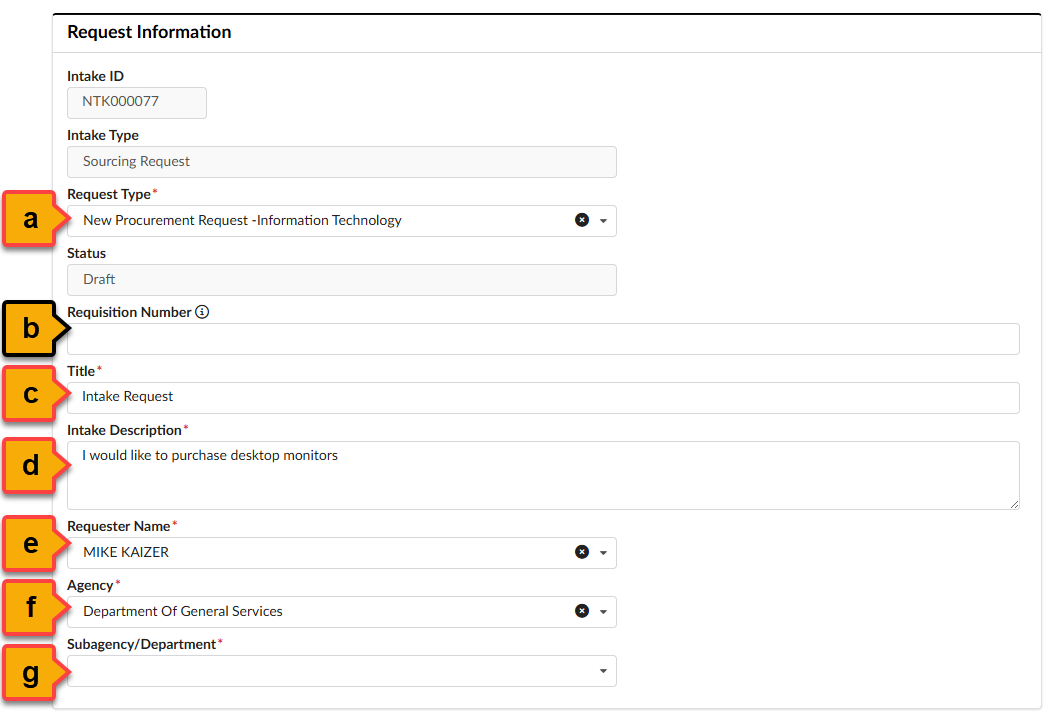Click the Intake ID field showing NTK000077
Image resolution: width=1051 pixels, height=714 pixels.
(x=136, y=102)
